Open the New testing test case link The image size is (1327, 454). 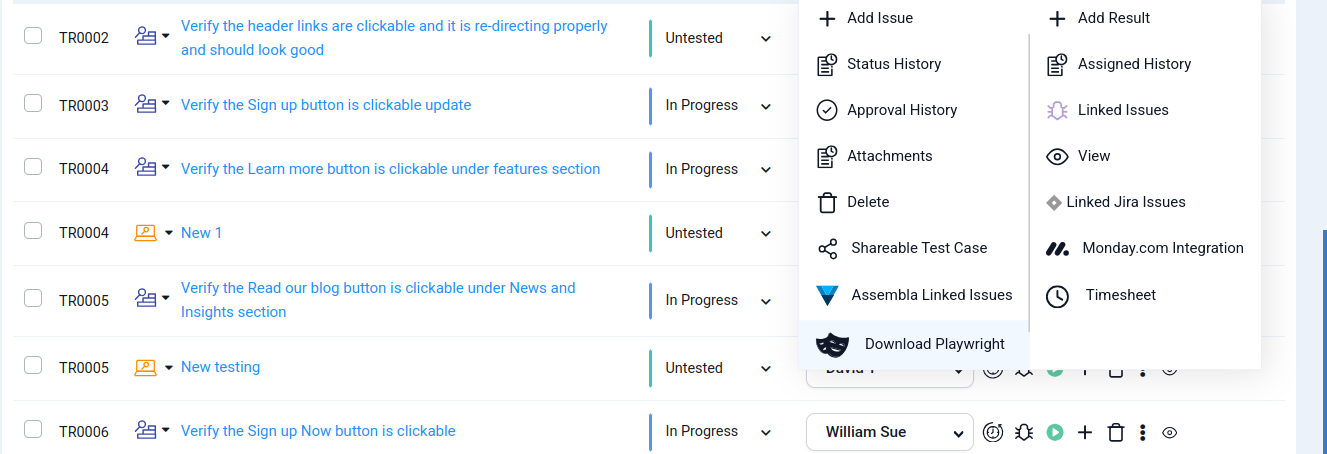[x=220, y=367]
